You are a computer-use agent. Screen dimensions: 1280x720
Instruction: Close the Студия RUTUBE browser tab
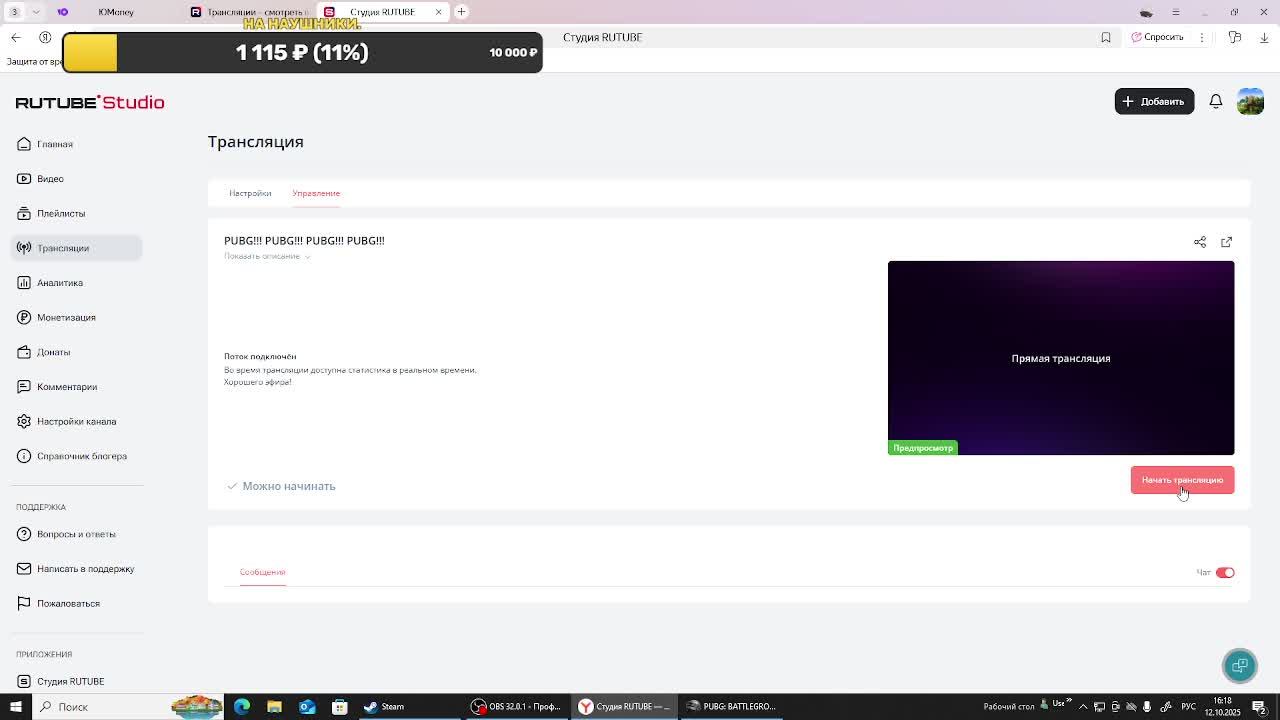(x=438, y=12)
